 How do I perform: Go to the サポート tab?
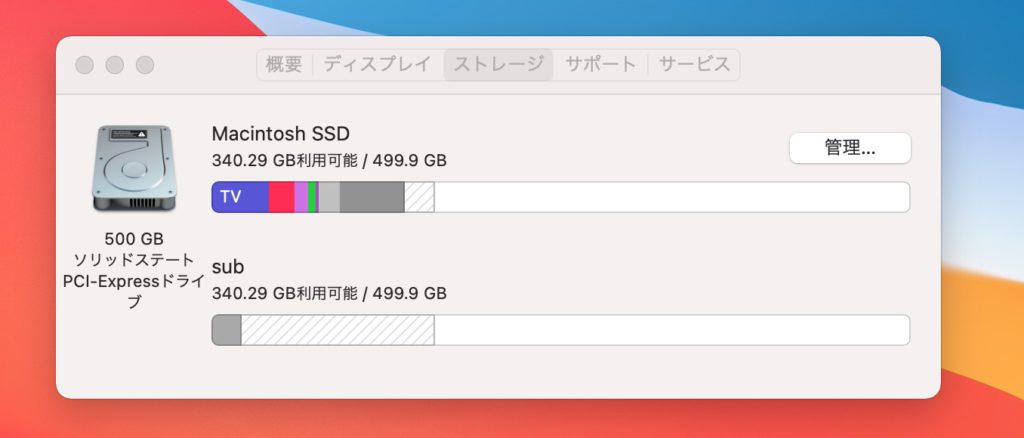(x=600, y=65)
